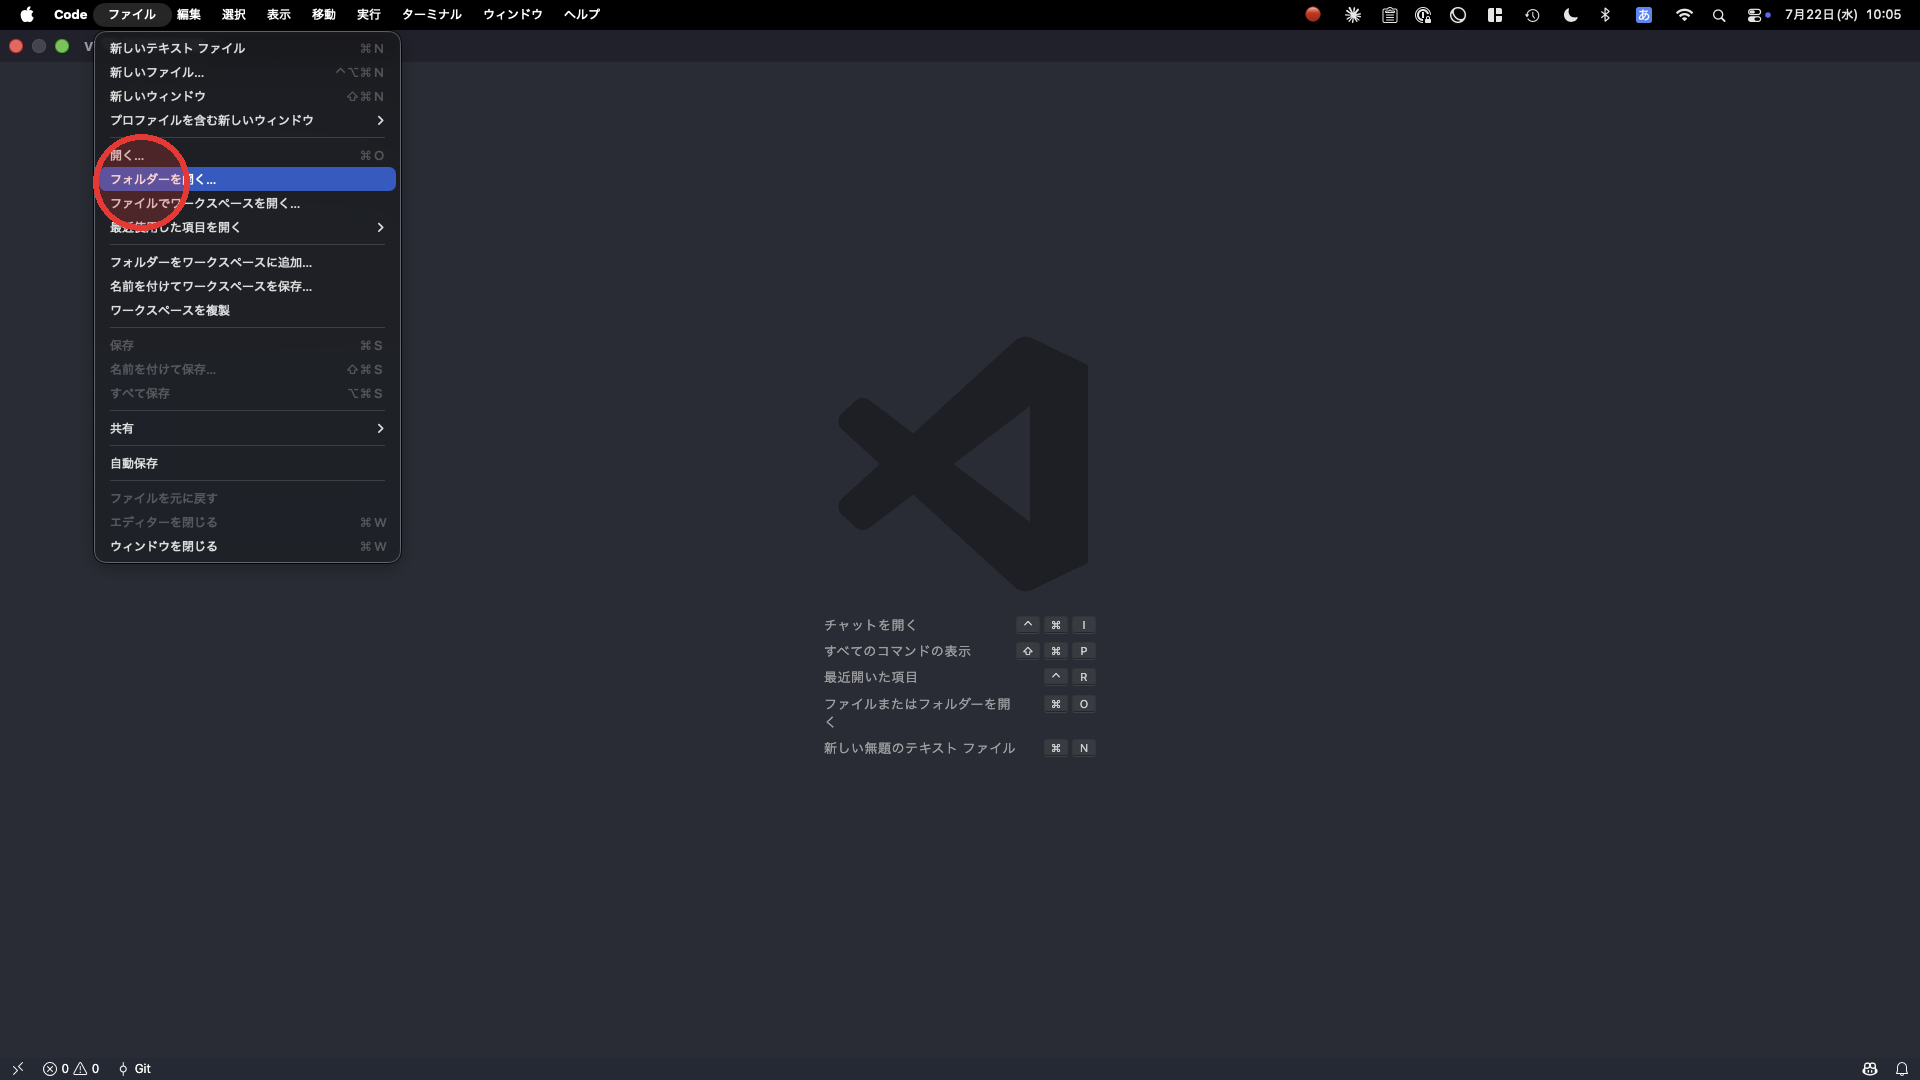Click the green zoom window button

point(62,46)
